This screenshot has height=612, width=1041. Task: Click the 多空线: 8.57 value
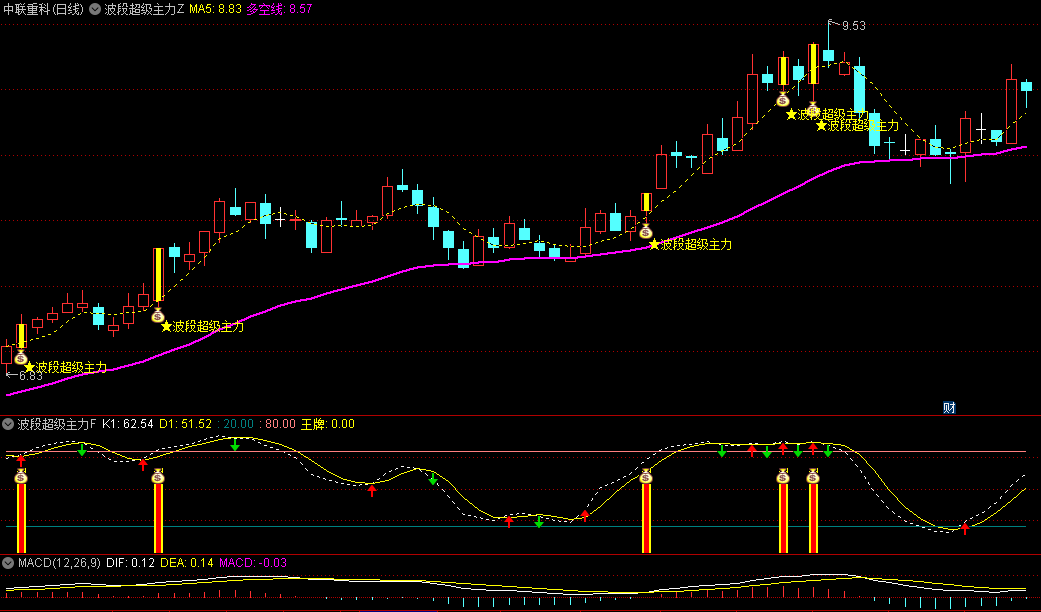coord(279,9)
